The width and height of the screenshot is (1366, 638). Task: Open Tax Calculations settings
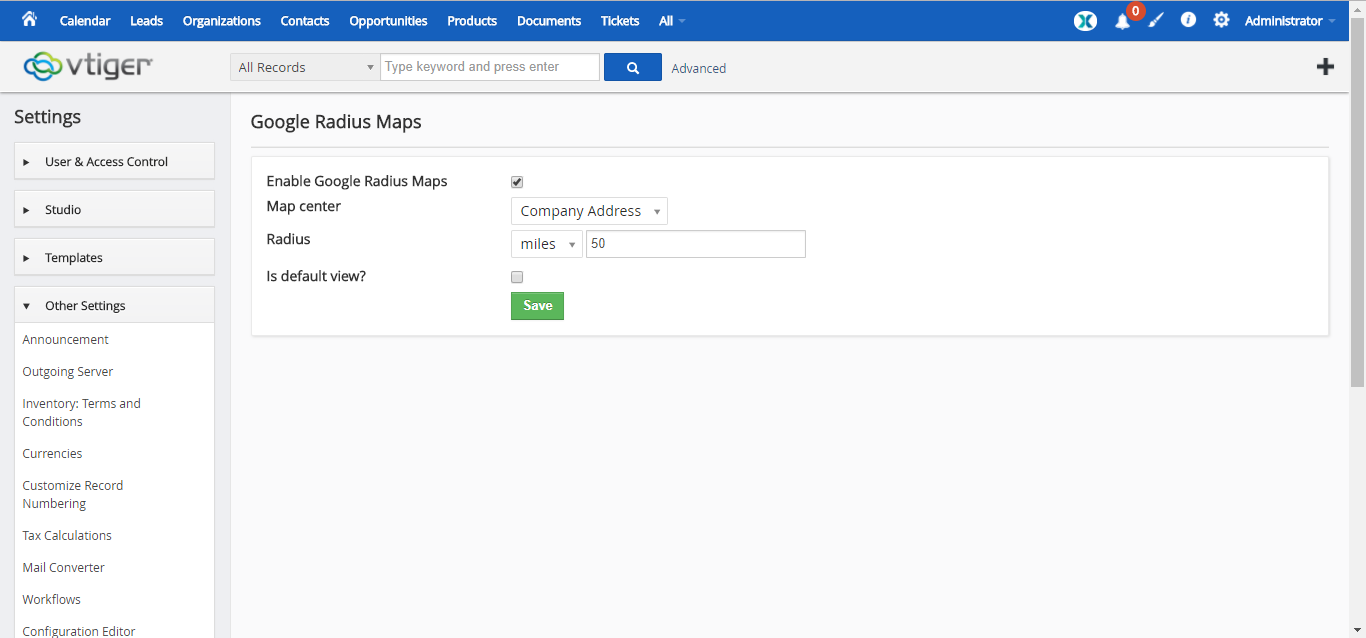coord(67,535)
